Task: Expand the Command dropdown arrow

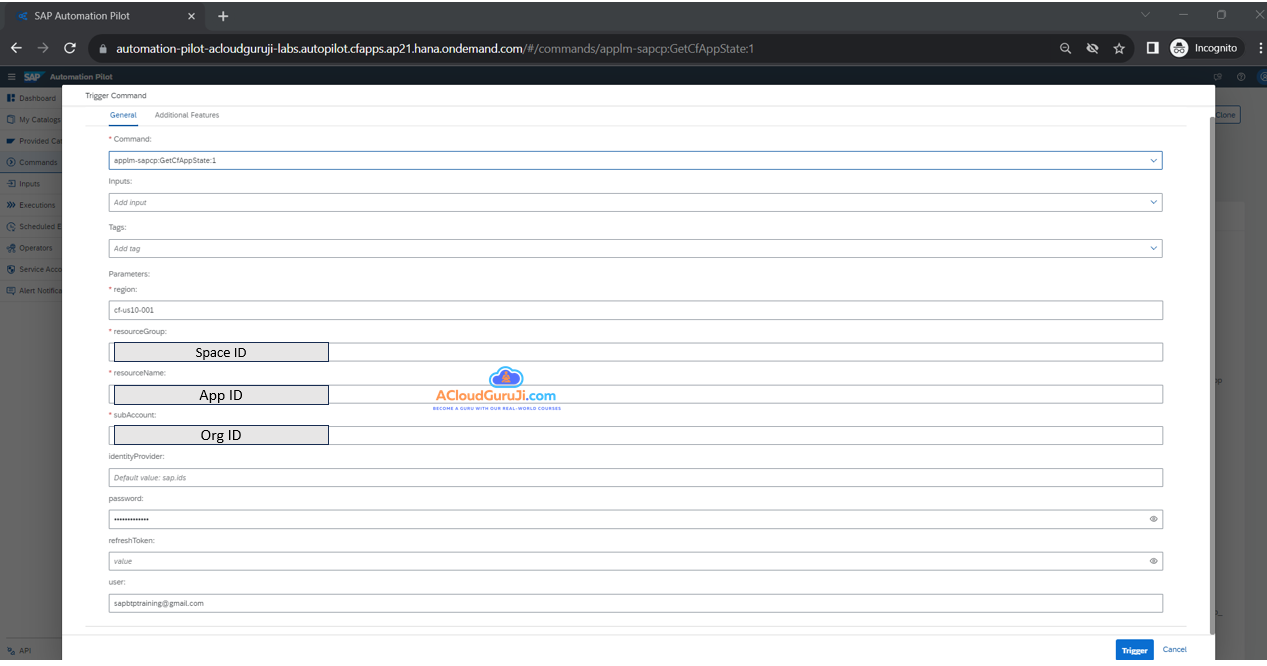Action: click(1153, 160)
